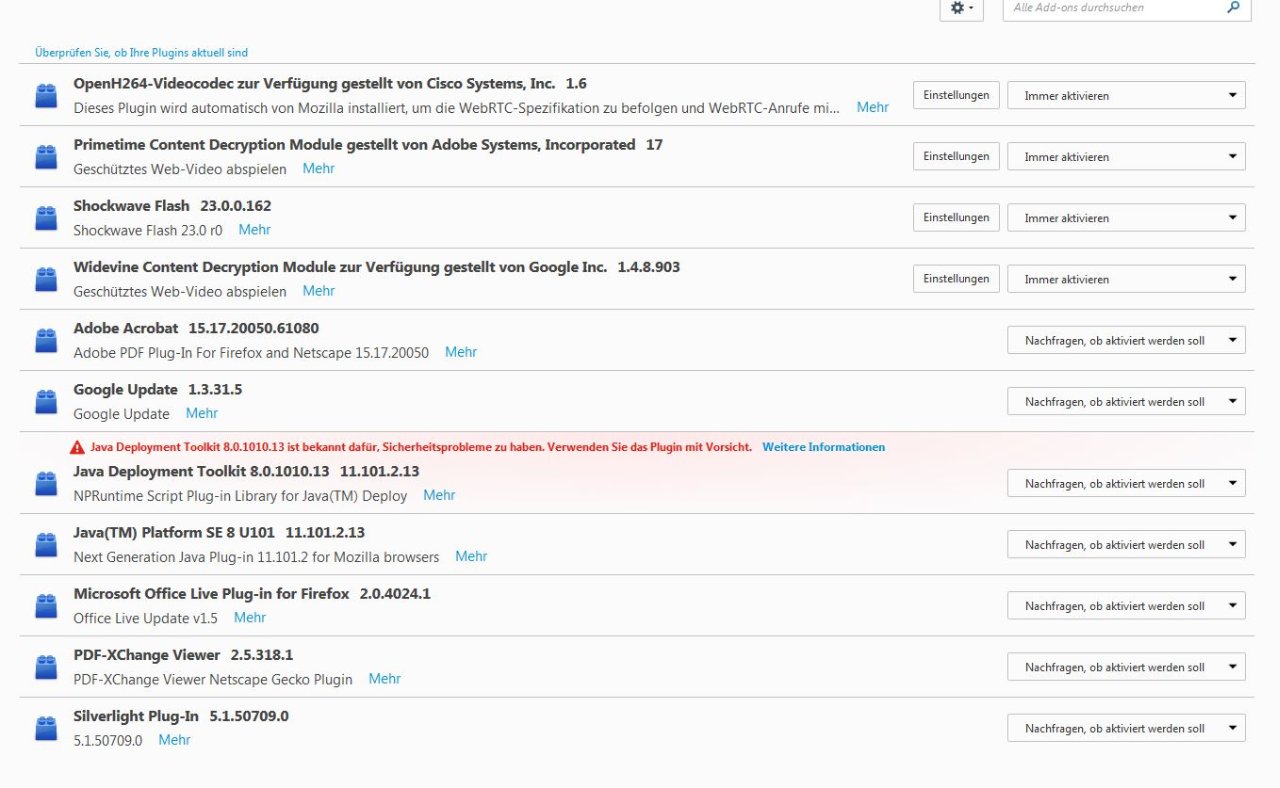Open activation dropdown for Adobe Acrobat
1280x788 pixels.
click(1126, 341)
